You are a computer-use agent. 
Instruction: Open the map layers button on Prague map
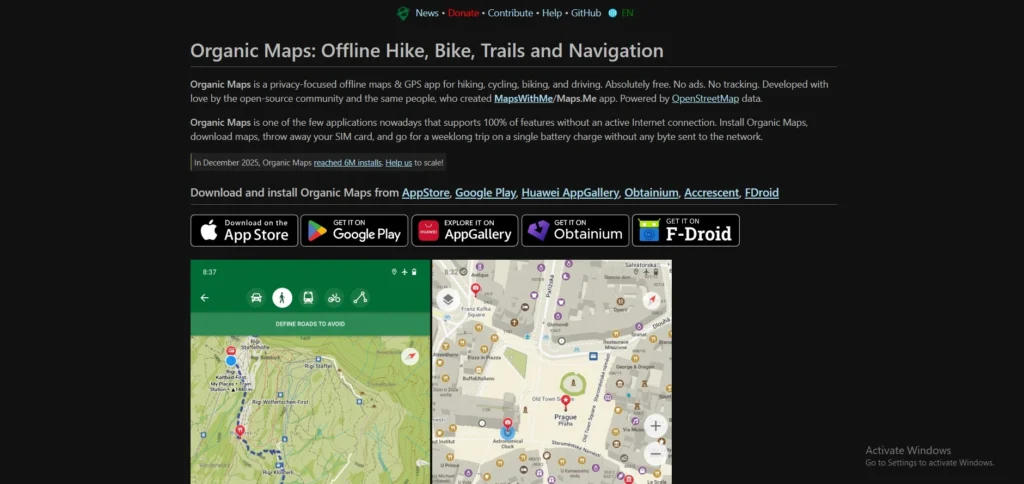[x=448, y=300]
